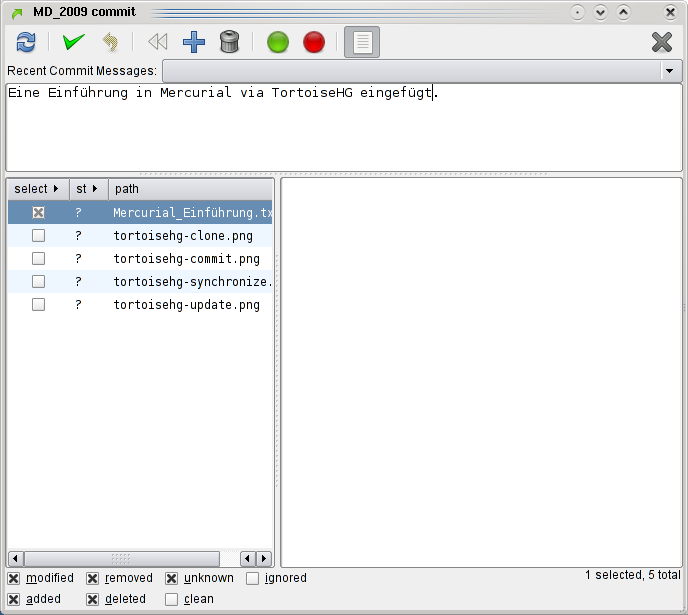Click the blue refresh arrows icon

click(26, 42)
